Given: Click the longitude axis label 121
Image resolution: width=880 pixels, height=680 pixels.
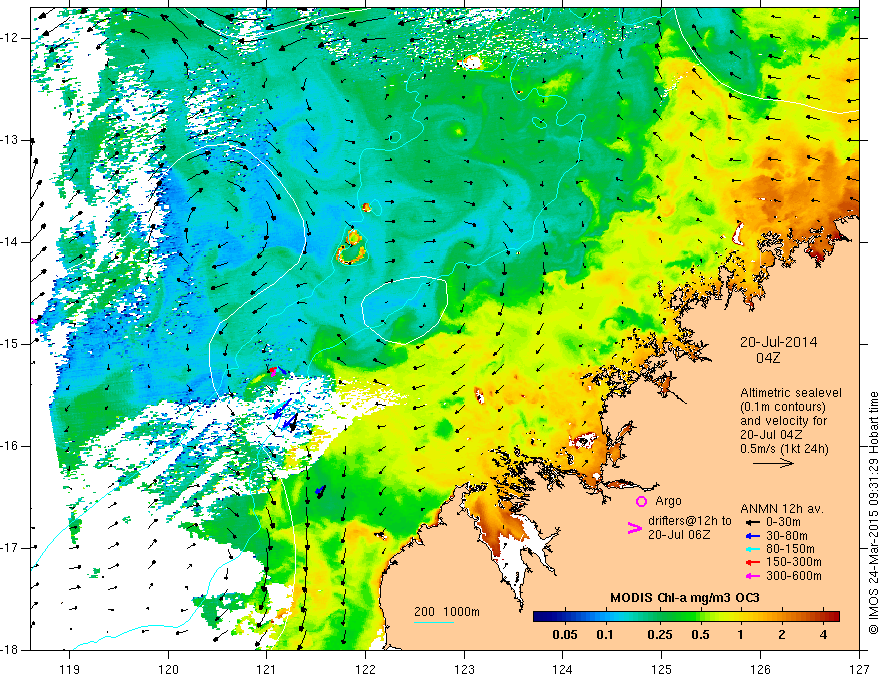Looking at the screenshot, I should click(267, 669).
